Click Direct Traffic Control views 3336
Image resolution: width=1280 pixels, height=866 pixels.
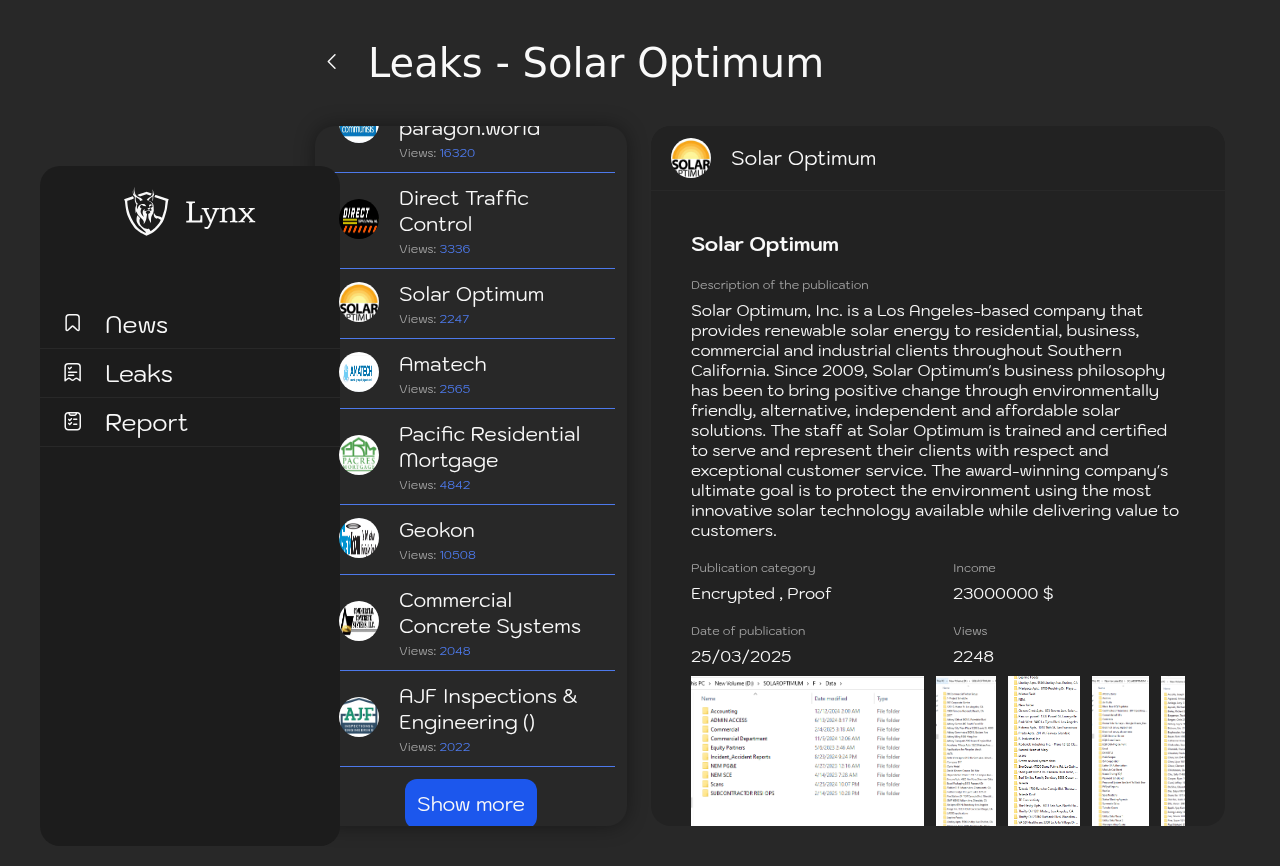tap(455, 249)
